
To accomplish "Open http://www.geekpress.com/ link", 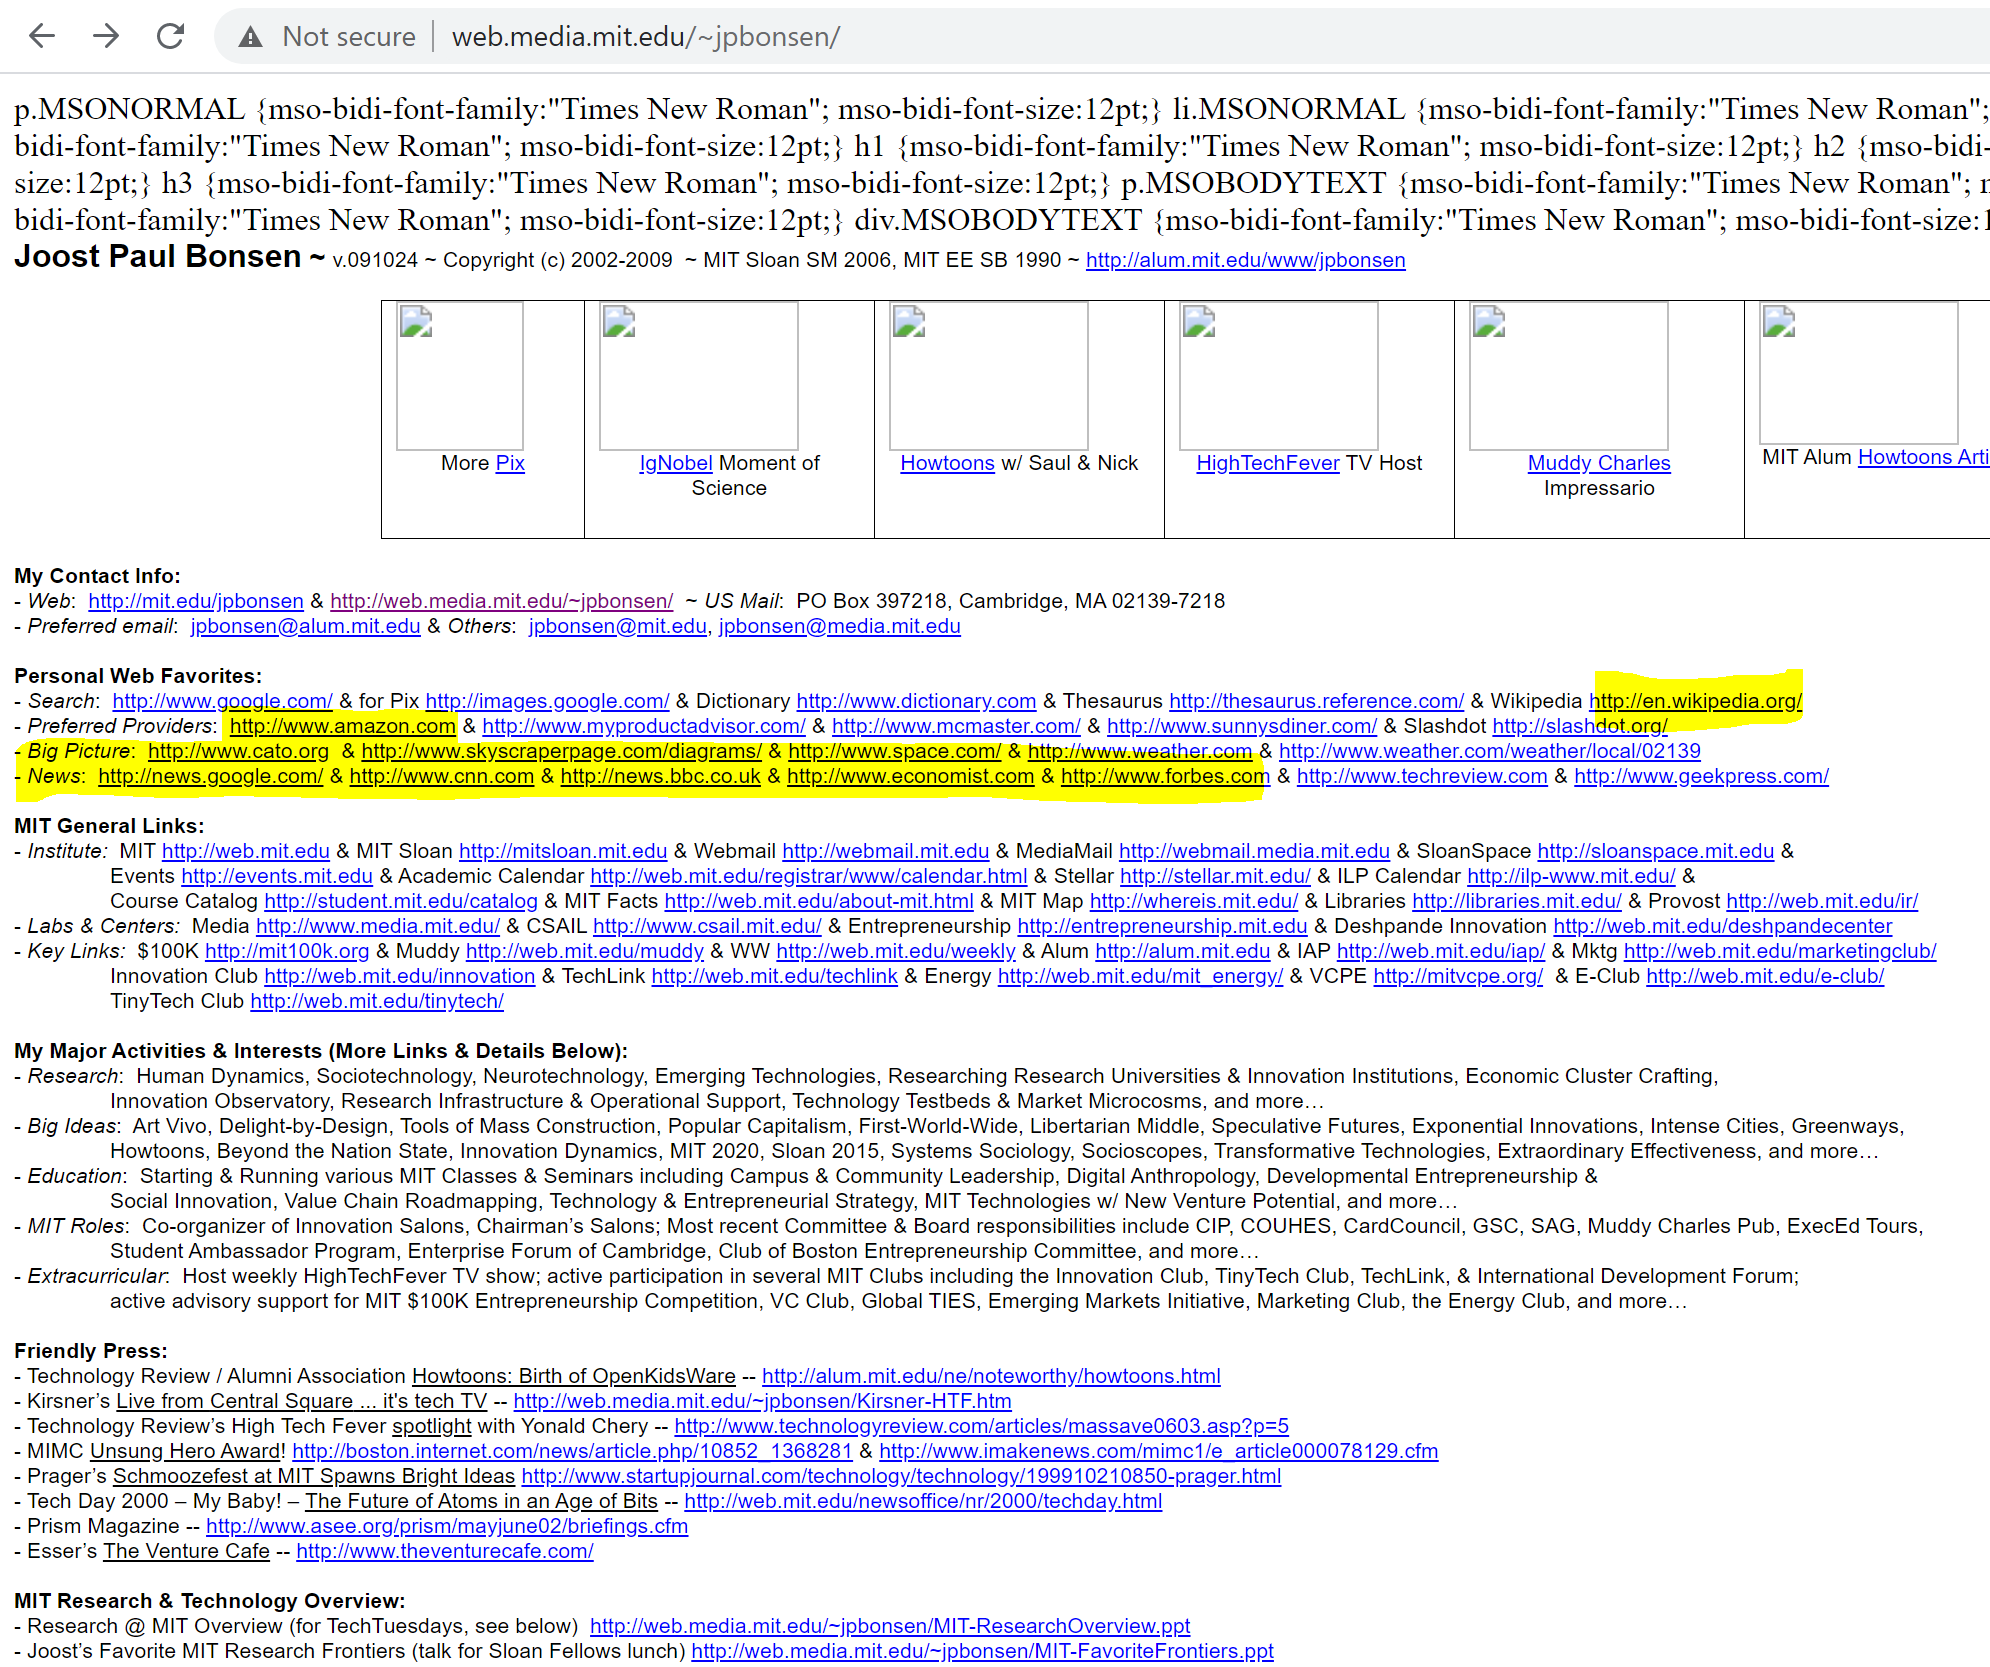I will tap(1701, 776).
